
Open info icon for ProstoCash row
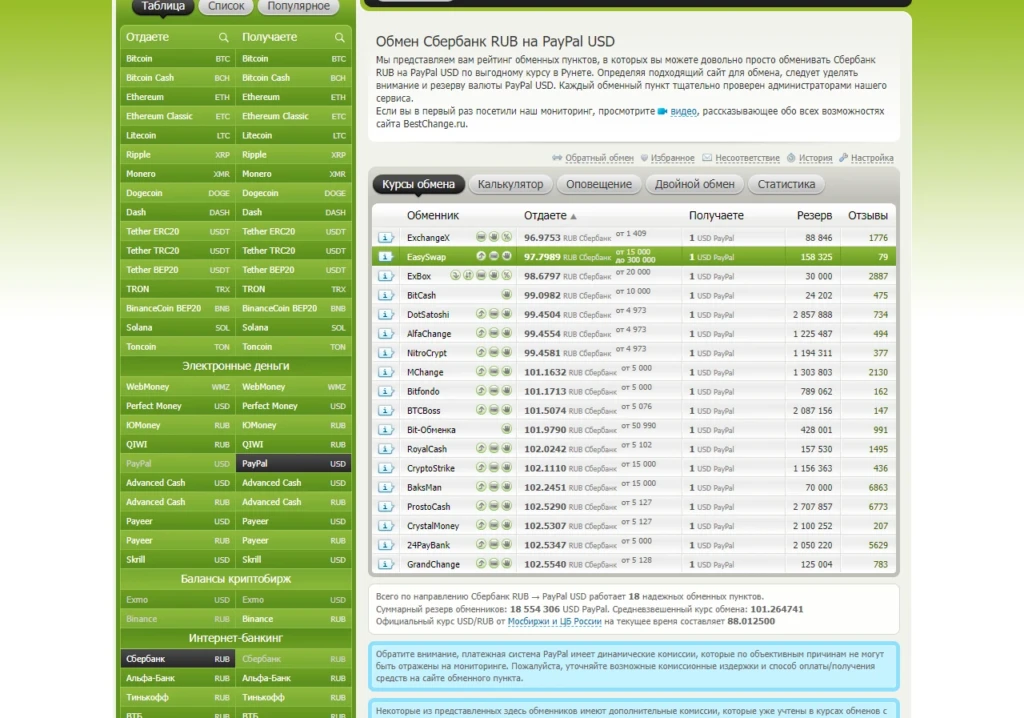[385, 506]
